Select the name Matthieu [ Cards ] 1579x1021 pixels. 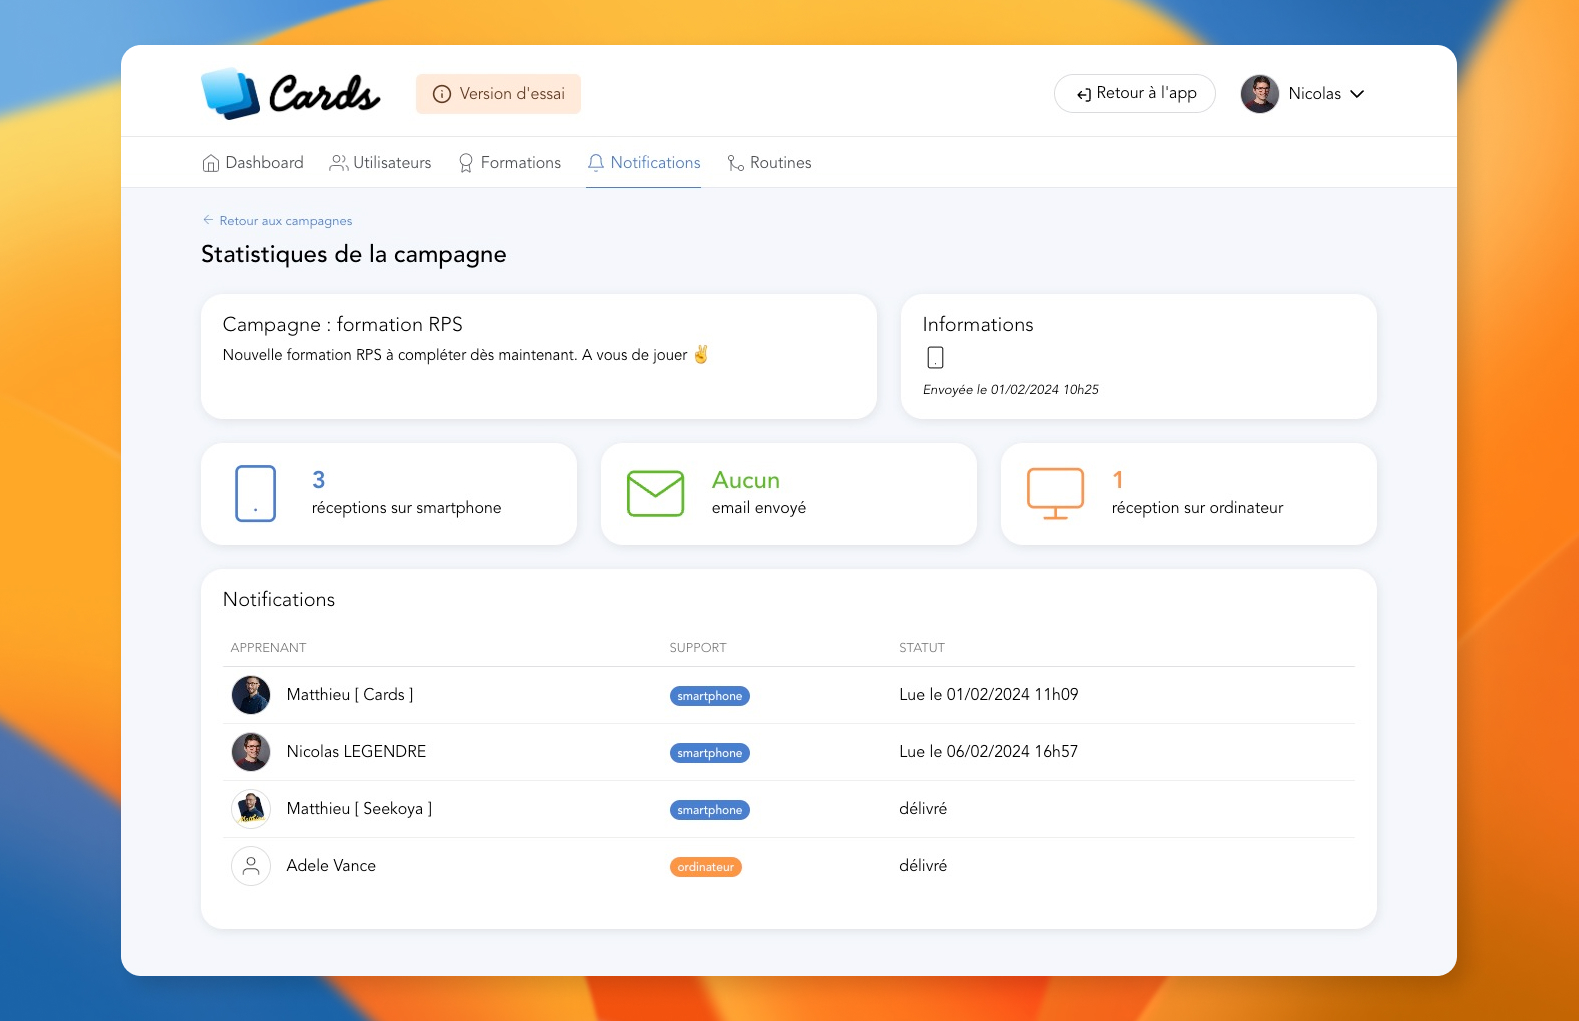coord(350,695)
